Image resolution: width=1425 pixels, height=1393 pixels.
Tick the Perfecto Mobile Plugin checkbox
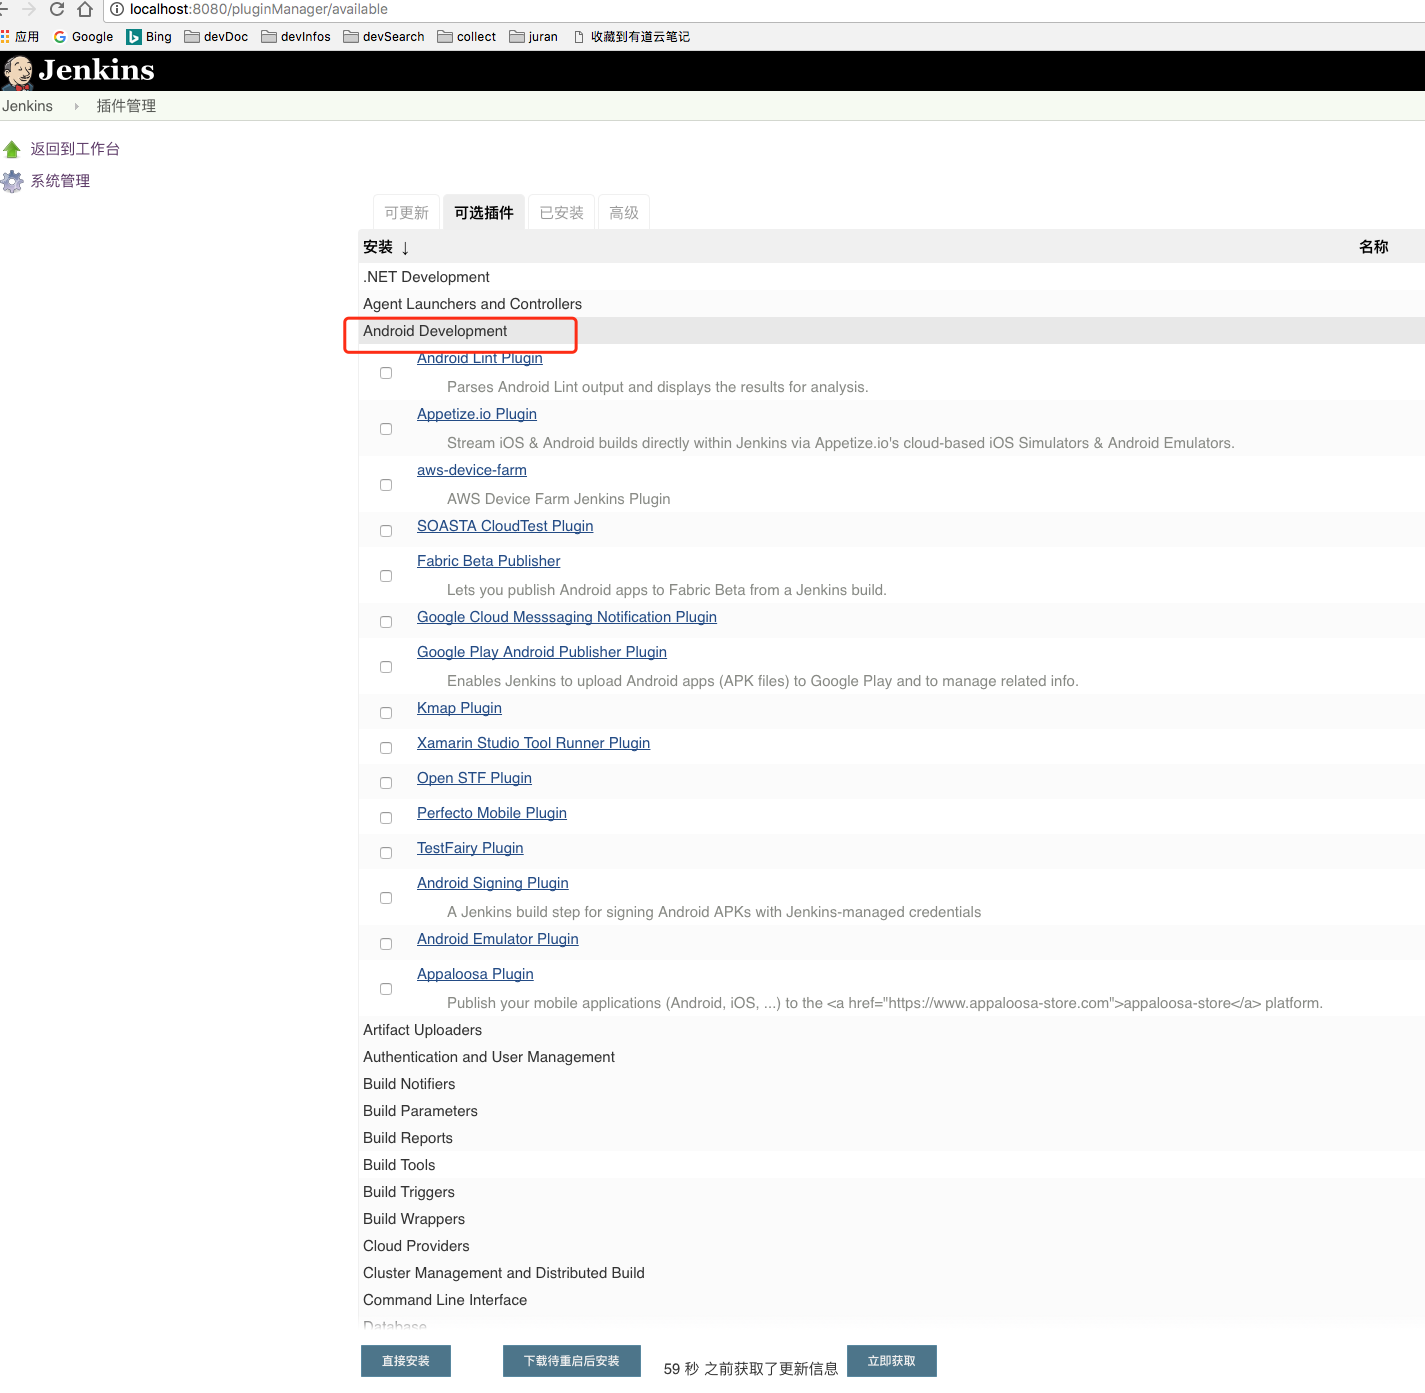pyautogui.click(x=386, y=818)
